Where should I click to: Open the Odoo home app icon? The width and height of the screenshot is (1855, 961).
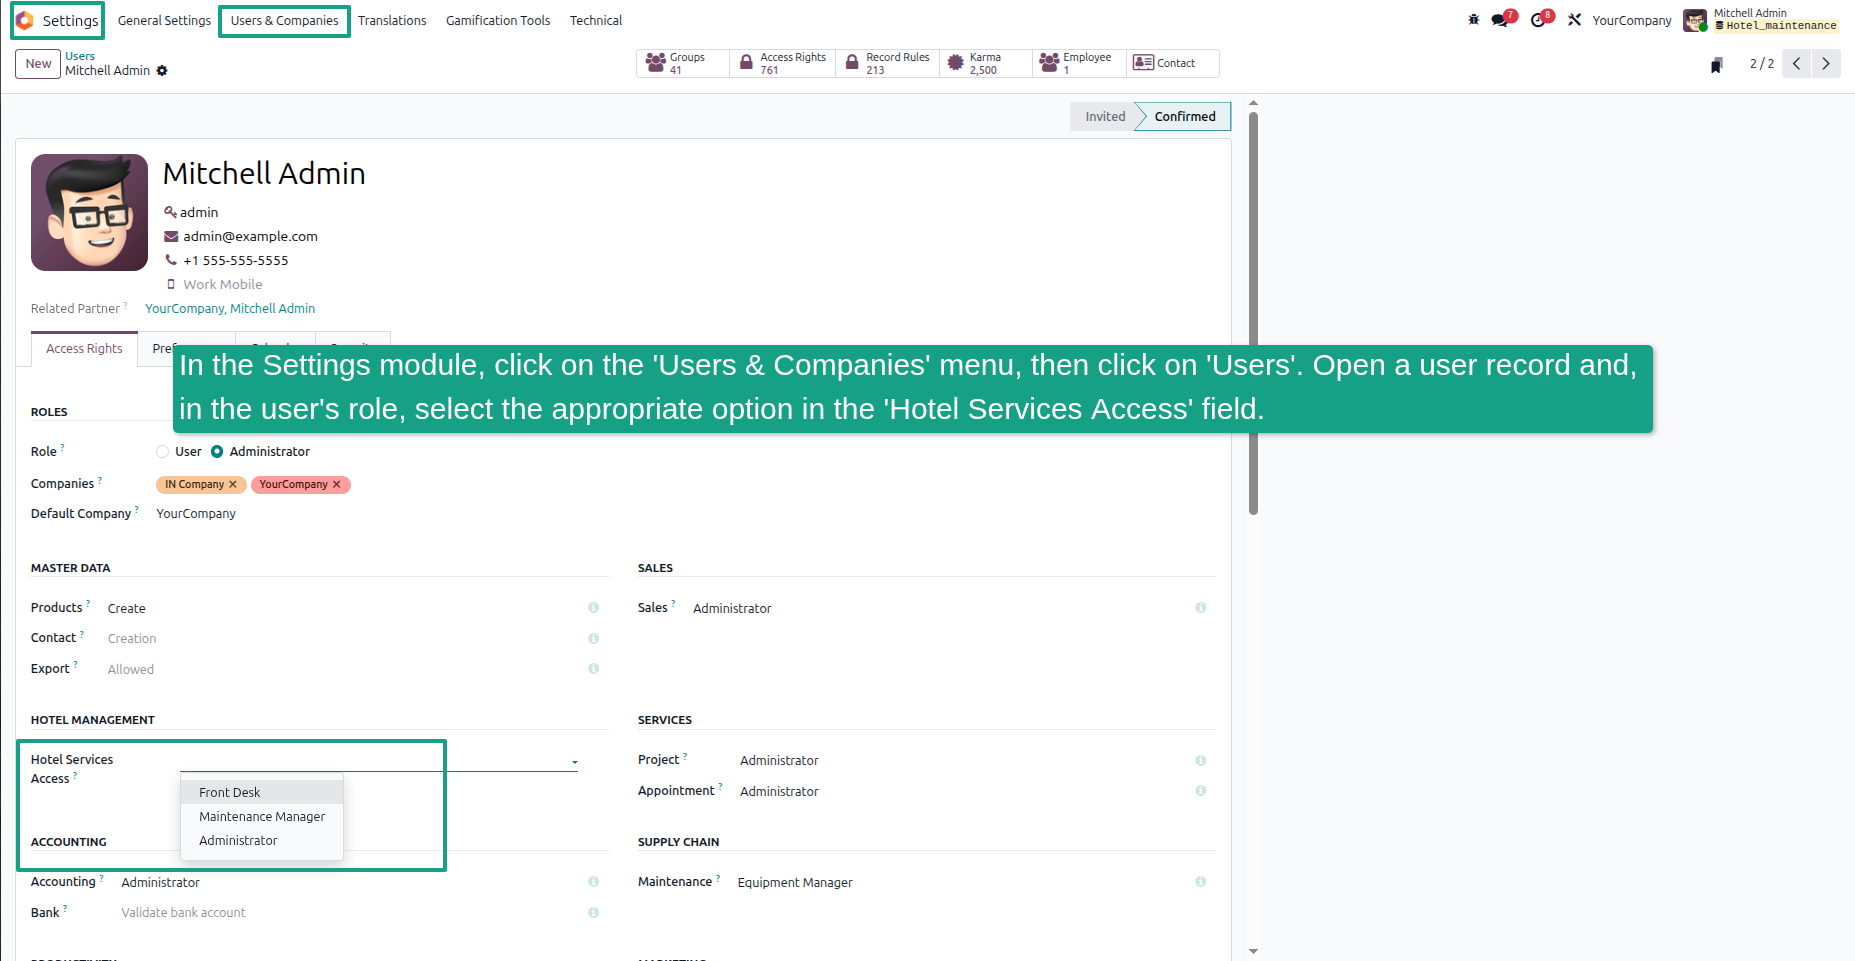click(x=25, y=20)
